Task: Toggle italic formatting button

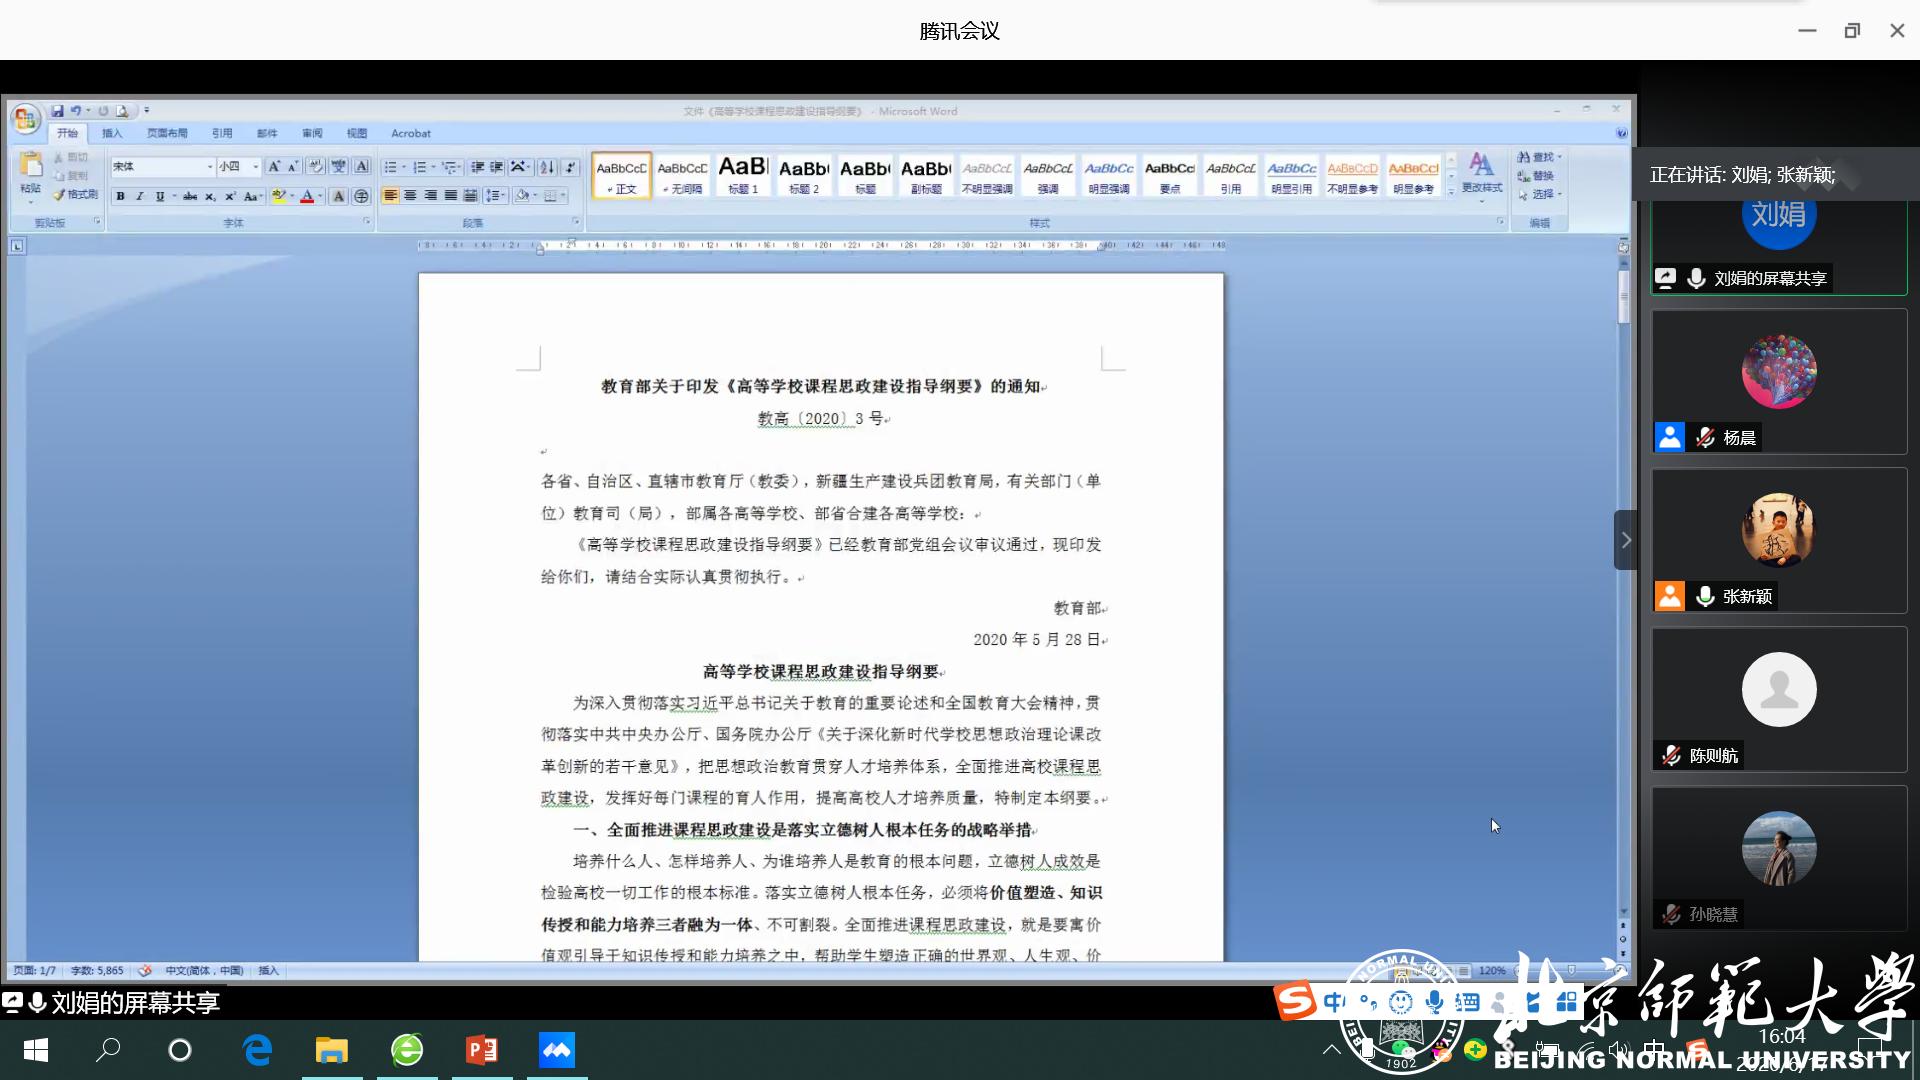Action: (x=140, y=196)
